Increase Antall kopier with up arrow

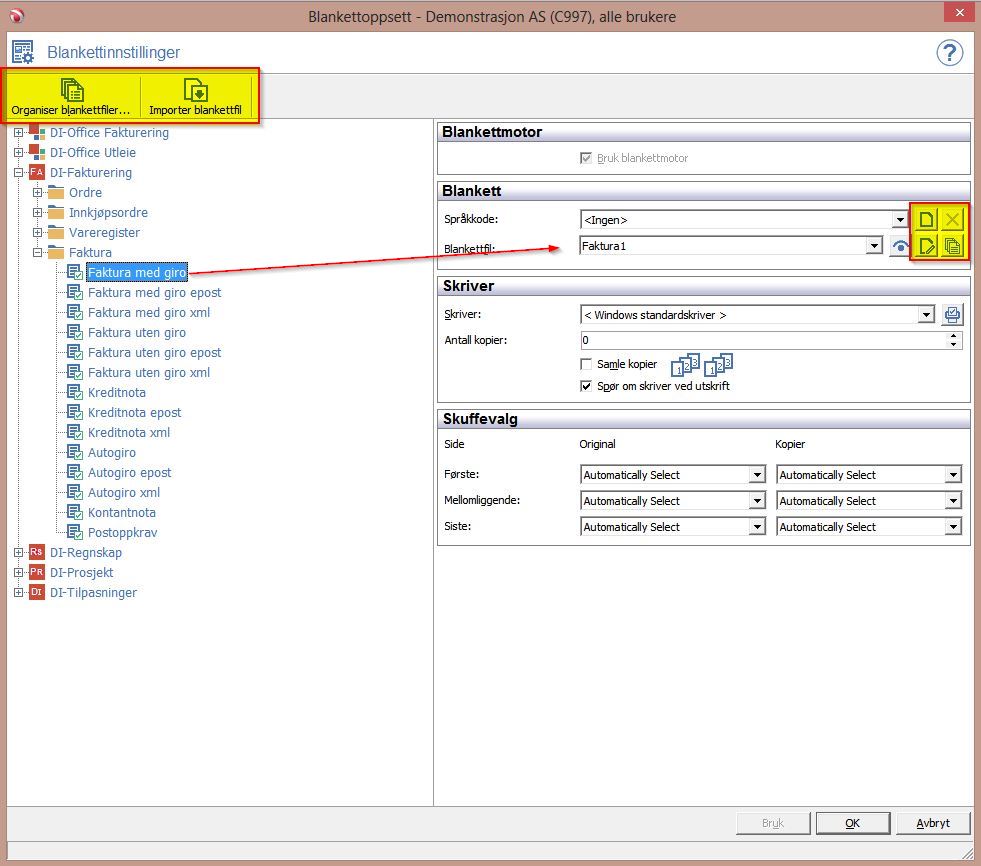coord(955,336)
